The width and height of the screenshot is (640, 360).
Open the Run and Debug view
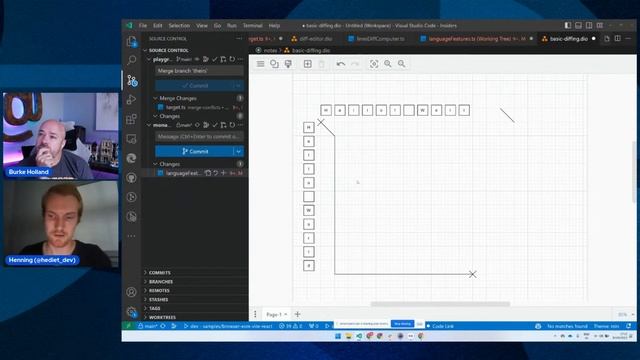tap(131, 99)
